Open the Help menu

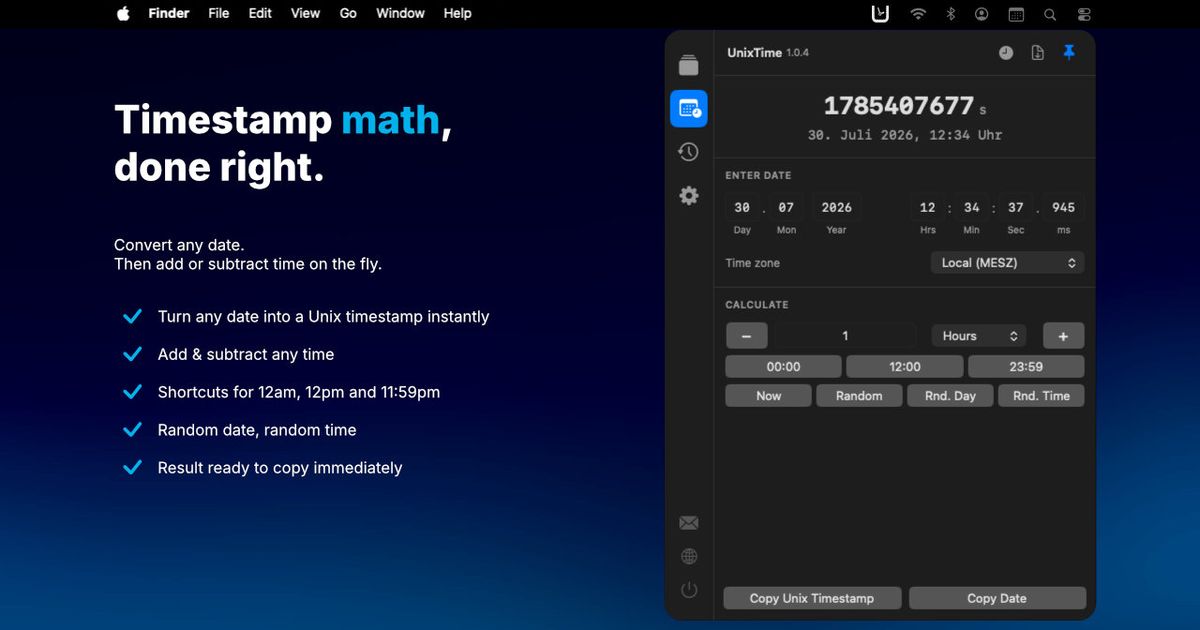pos(457,14)
